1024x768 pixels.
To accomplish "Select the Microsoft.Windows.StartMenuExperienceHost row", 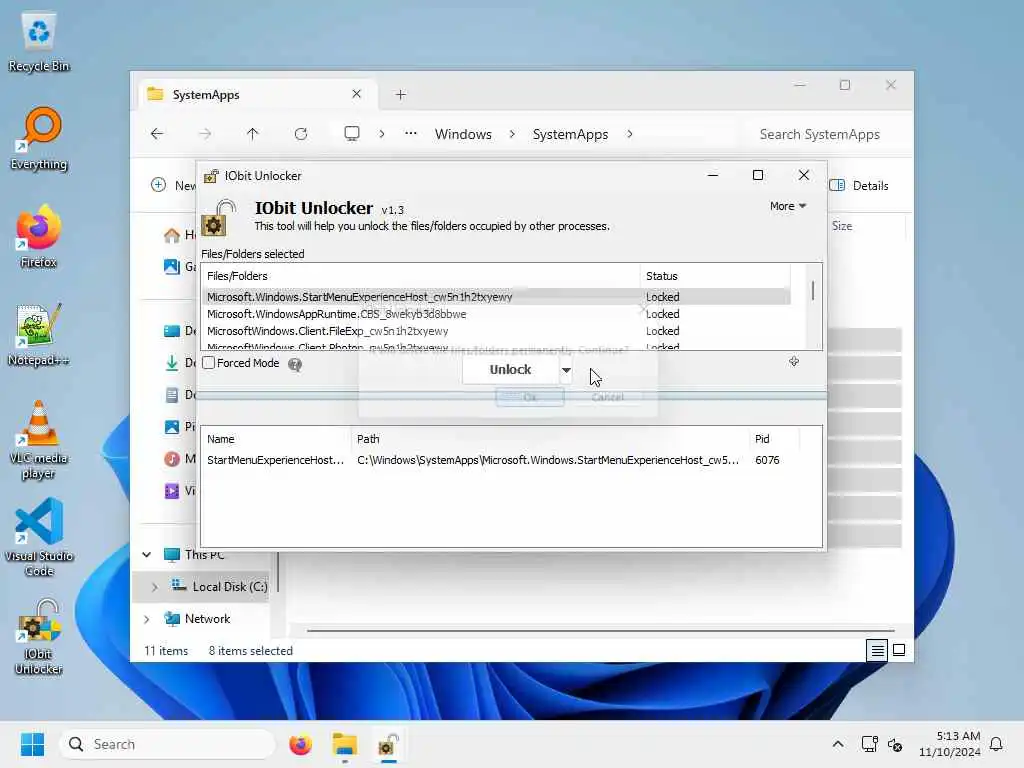I will pyautogui.click(x=496, y=297).
